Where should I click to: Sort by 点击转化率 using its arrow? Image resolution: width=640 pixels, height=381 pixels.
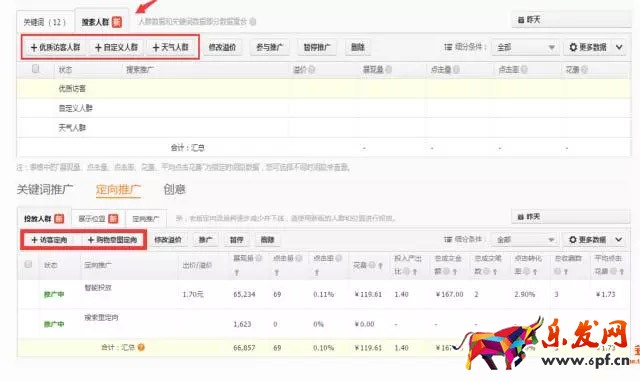535,272
